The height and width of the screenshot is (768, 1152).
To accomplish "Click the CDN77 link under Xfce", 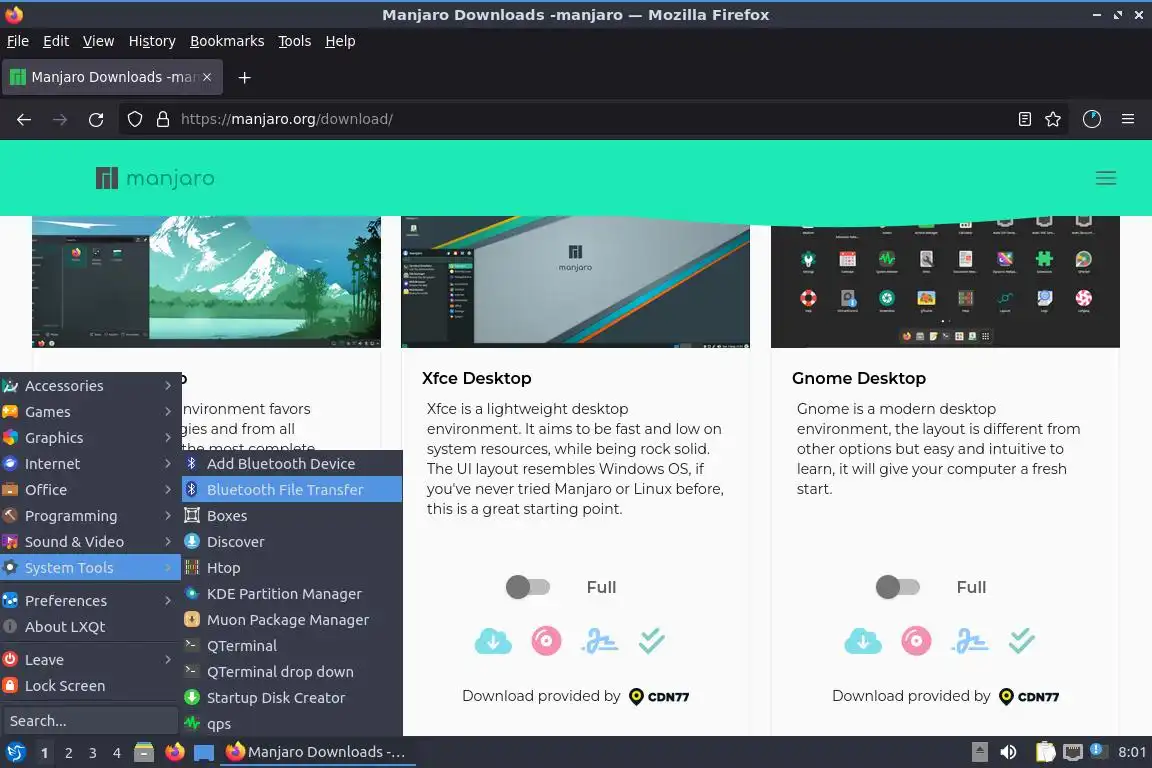I will pos(659,696).
